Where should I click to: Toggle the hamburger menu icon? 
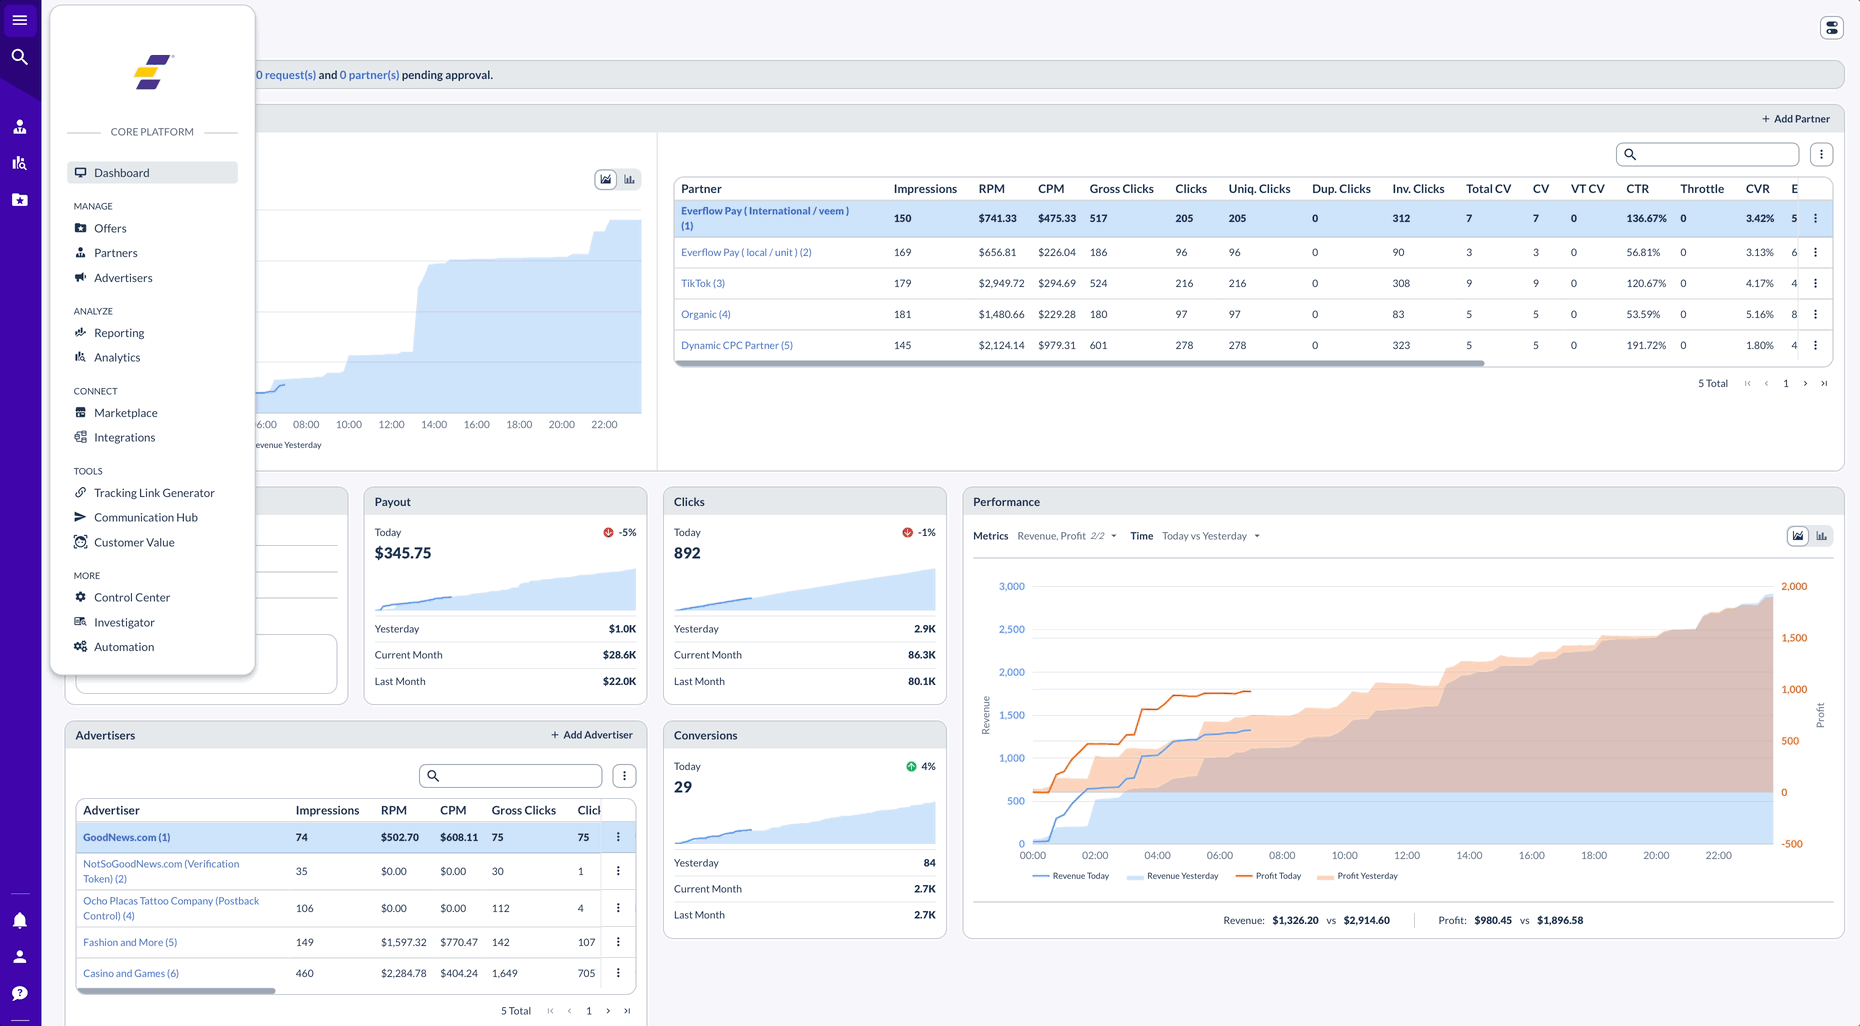pos(20,20)
